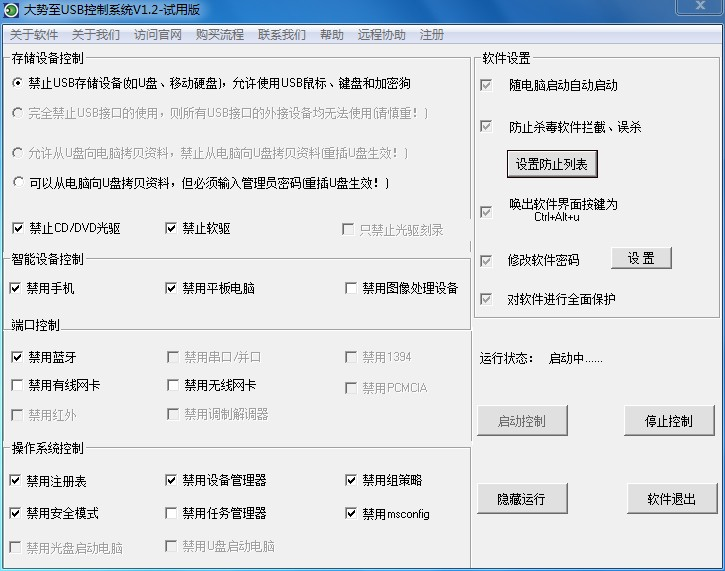The width and height of the screenshot is (725, 571).
Task: Toggle 禁用光盘启动电脑 checkbox
Action: [x=15, y=547]
